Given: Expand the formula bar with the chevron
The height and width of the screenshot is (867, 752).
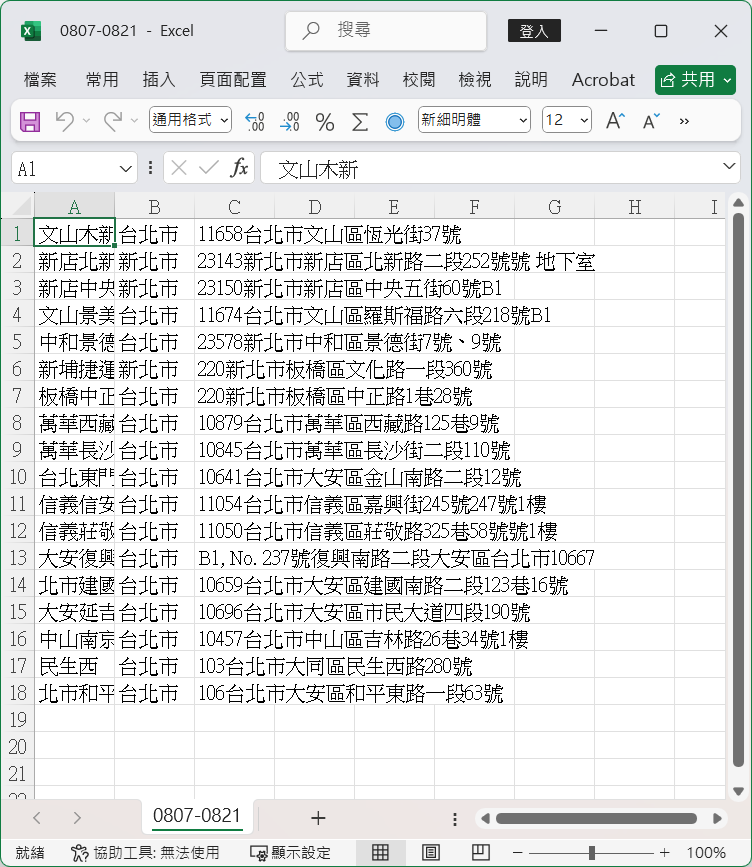Looking at the screenshot, I should [729, 166].
